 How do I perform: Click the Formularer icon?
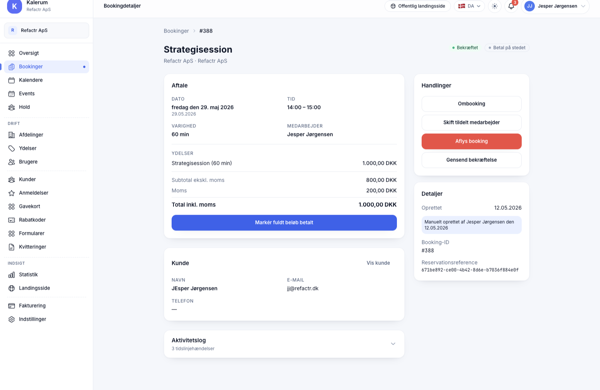click(x=11, y=233)
